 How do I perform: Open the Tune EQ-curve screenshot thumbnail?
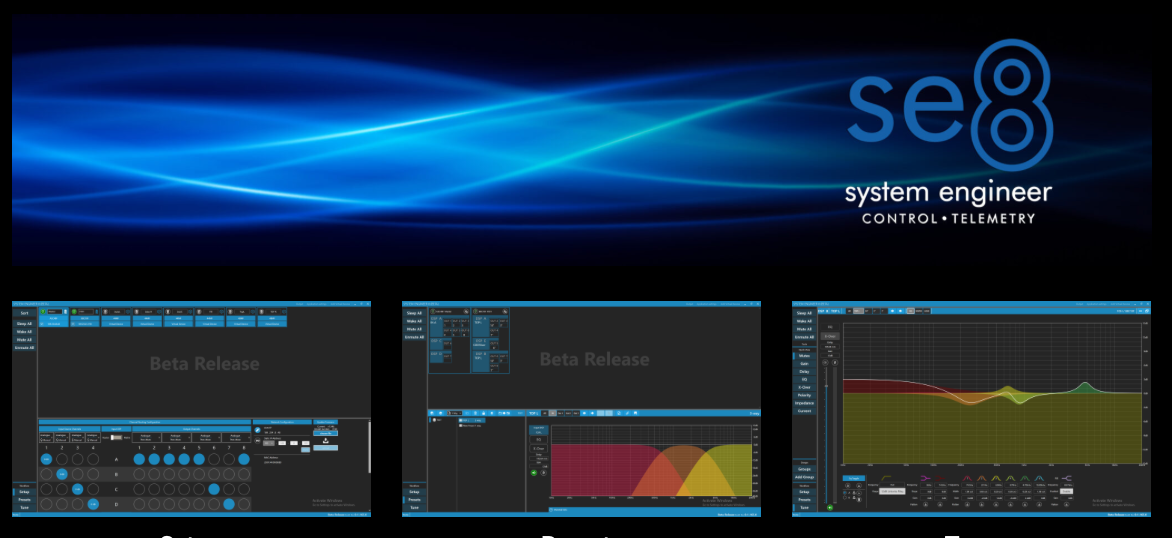tap(972, 408)
